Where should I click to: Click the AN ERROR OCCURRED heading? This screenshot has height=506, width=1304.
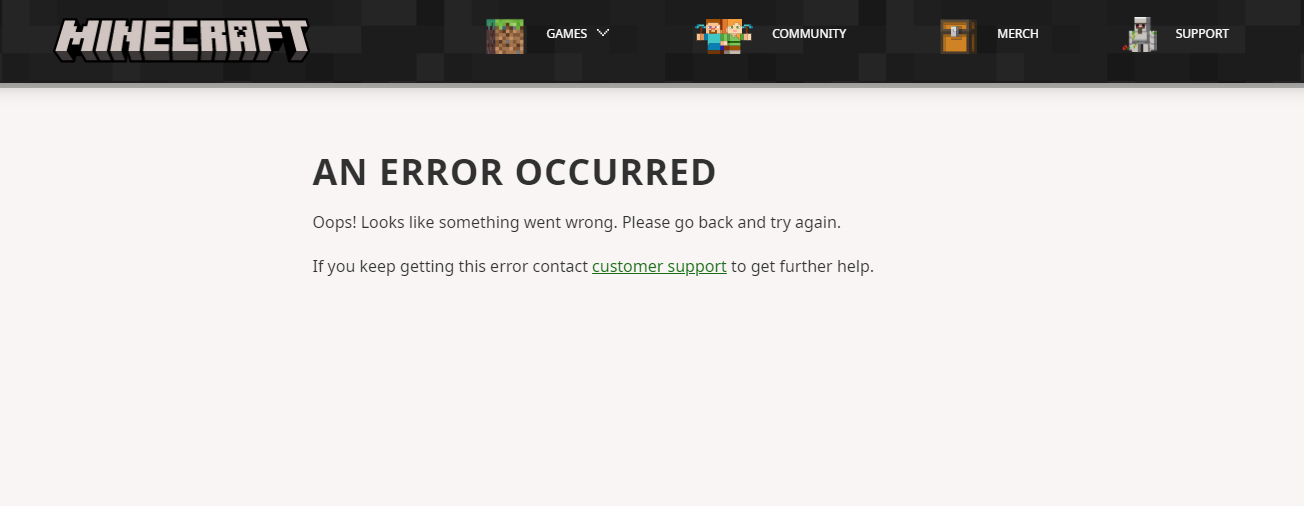[515, 172]
